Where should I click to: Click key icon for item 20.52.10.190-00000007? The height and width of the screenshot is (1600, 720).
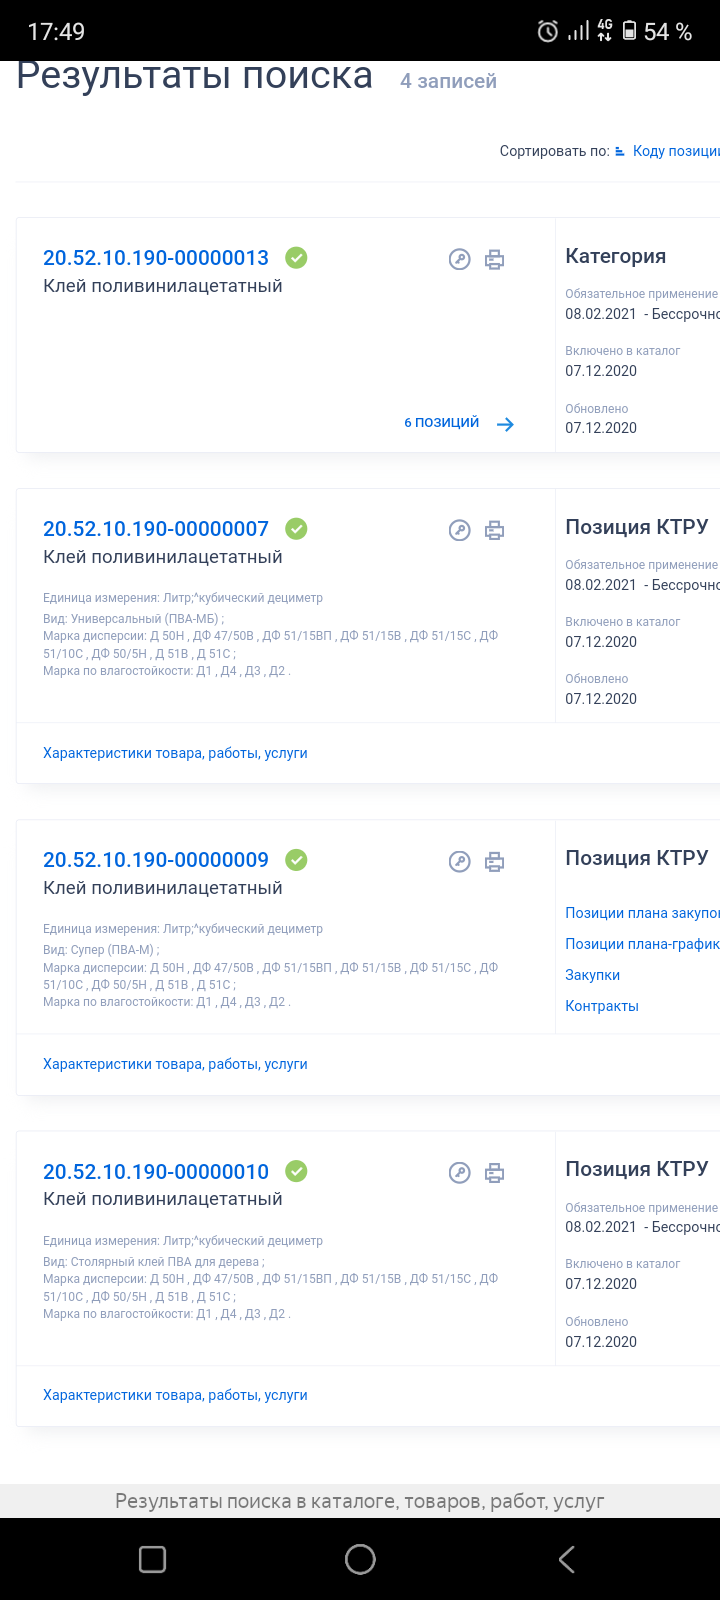click(459, 531)
